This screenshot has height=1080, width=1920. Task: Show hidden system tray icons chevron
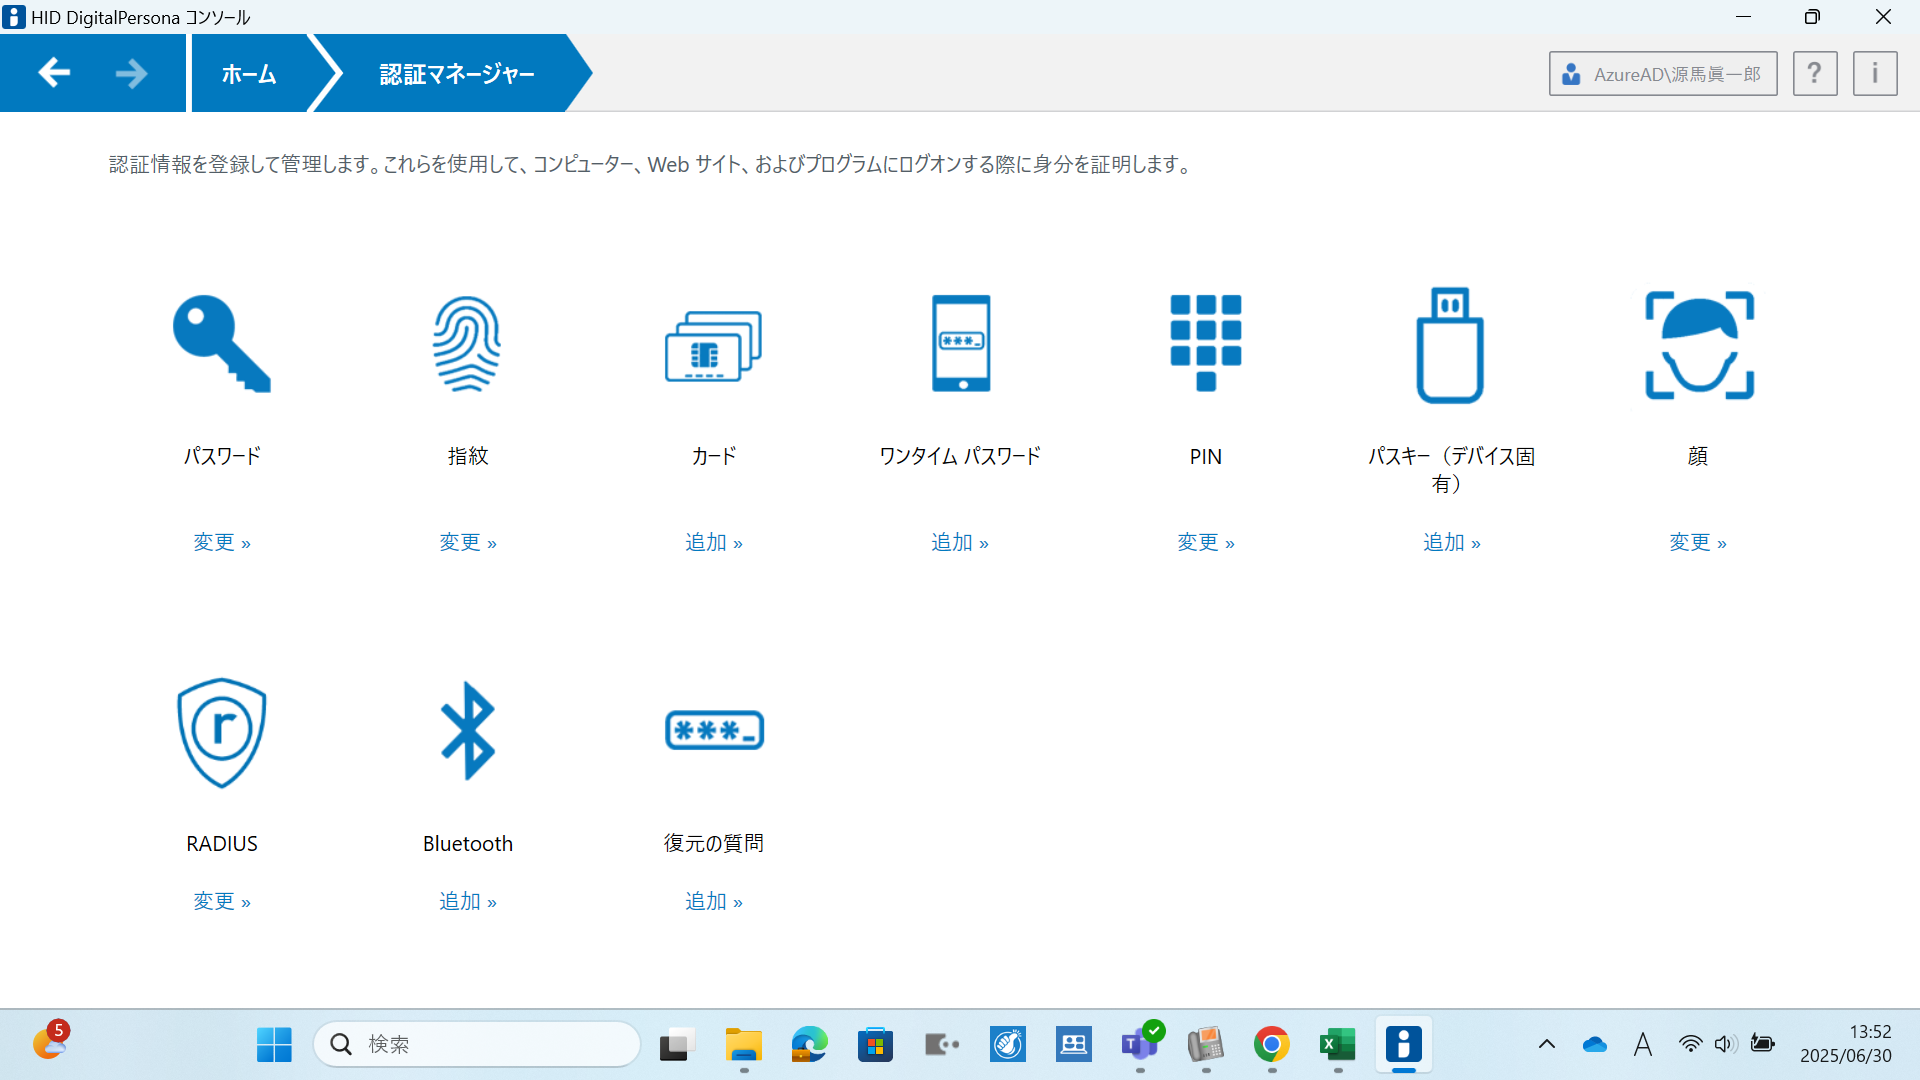1546,1044
